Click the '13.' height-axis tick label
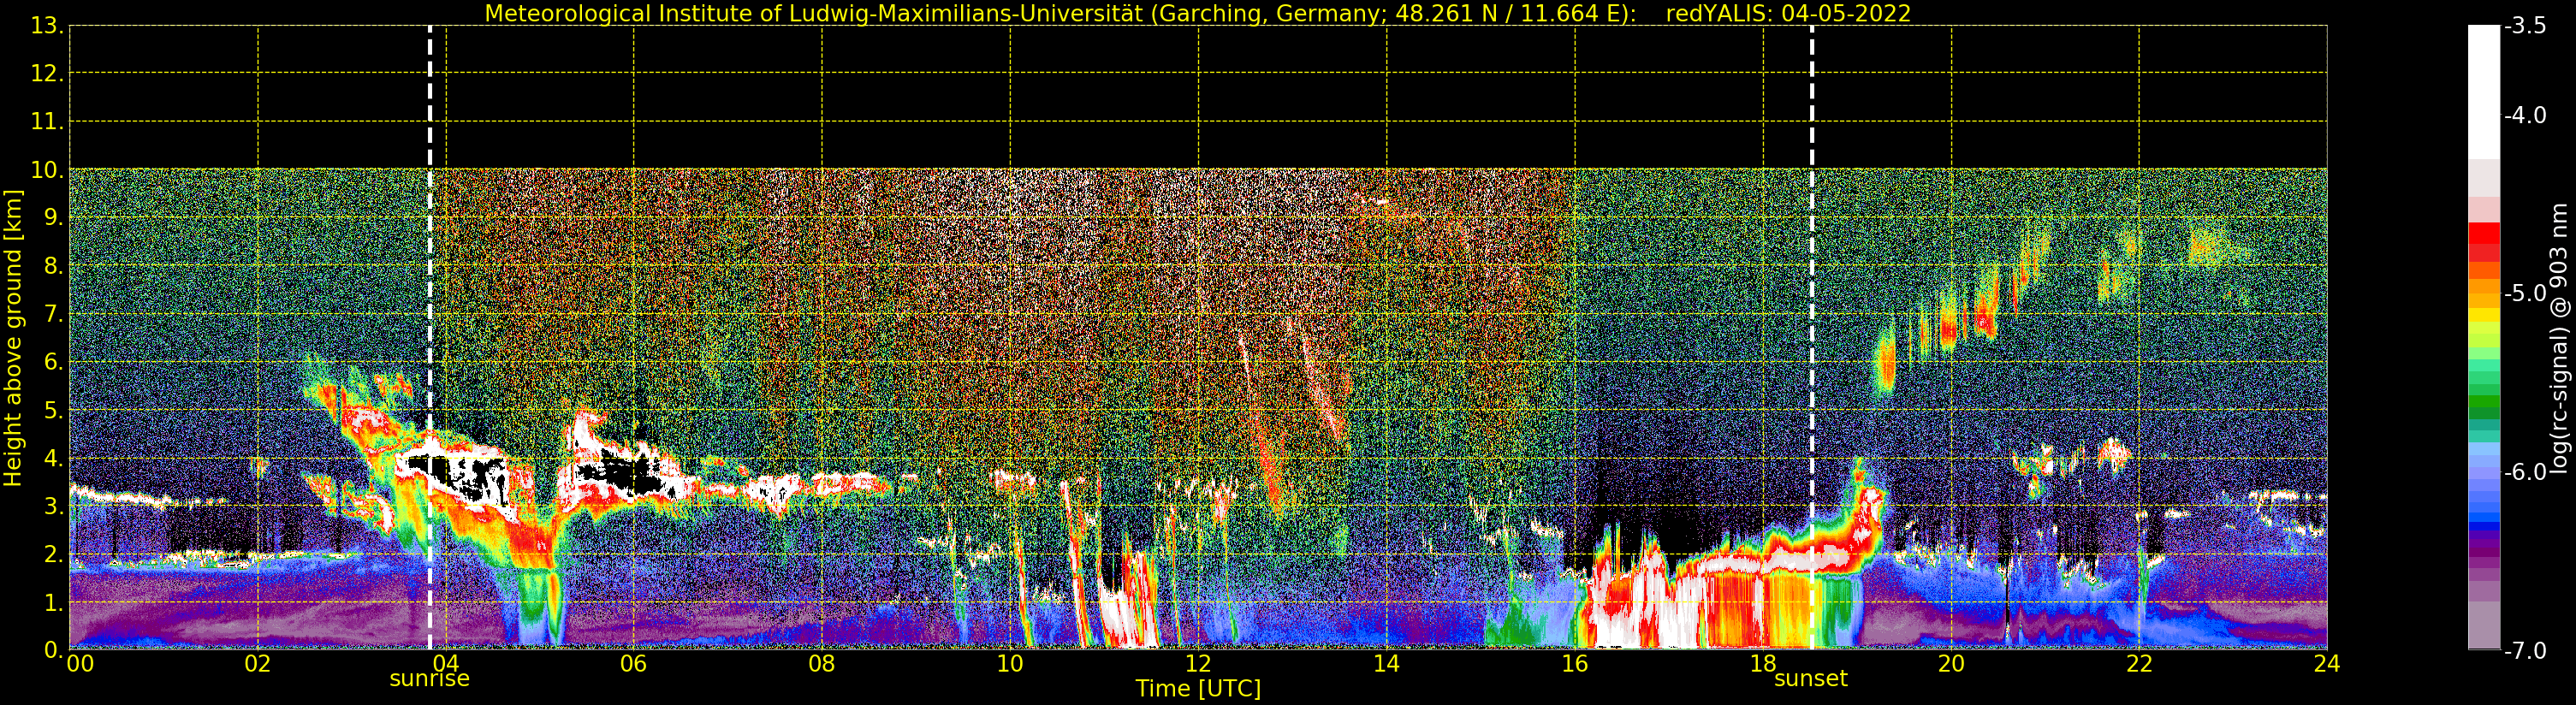The image size is (2576, 705). coord(47,26)
